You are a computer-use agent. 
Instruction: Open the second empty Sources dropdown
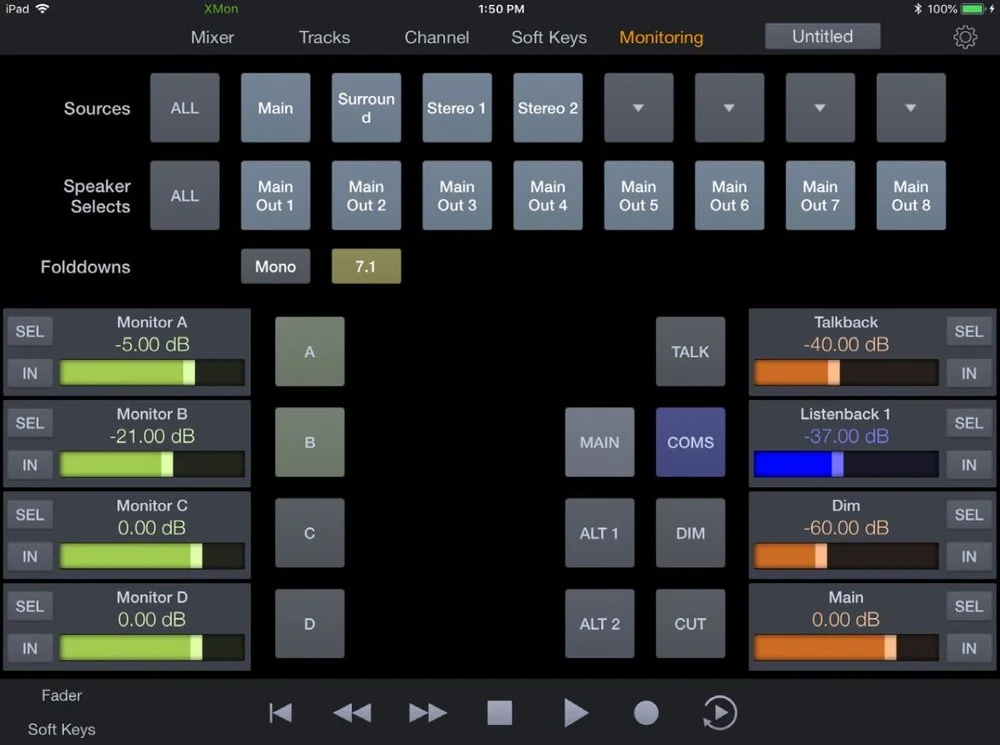pos(729,107)
